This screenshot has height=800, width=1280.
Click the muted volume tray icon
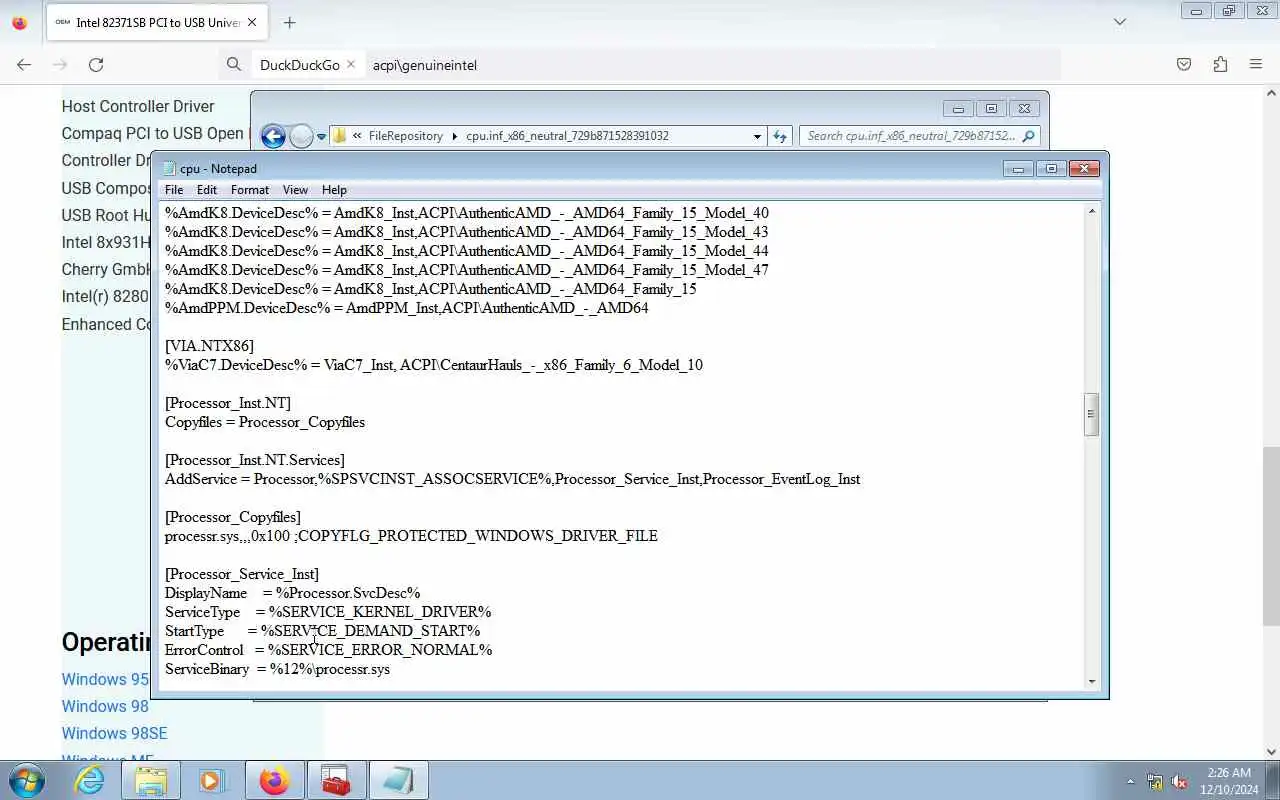tap(1180, 781)
